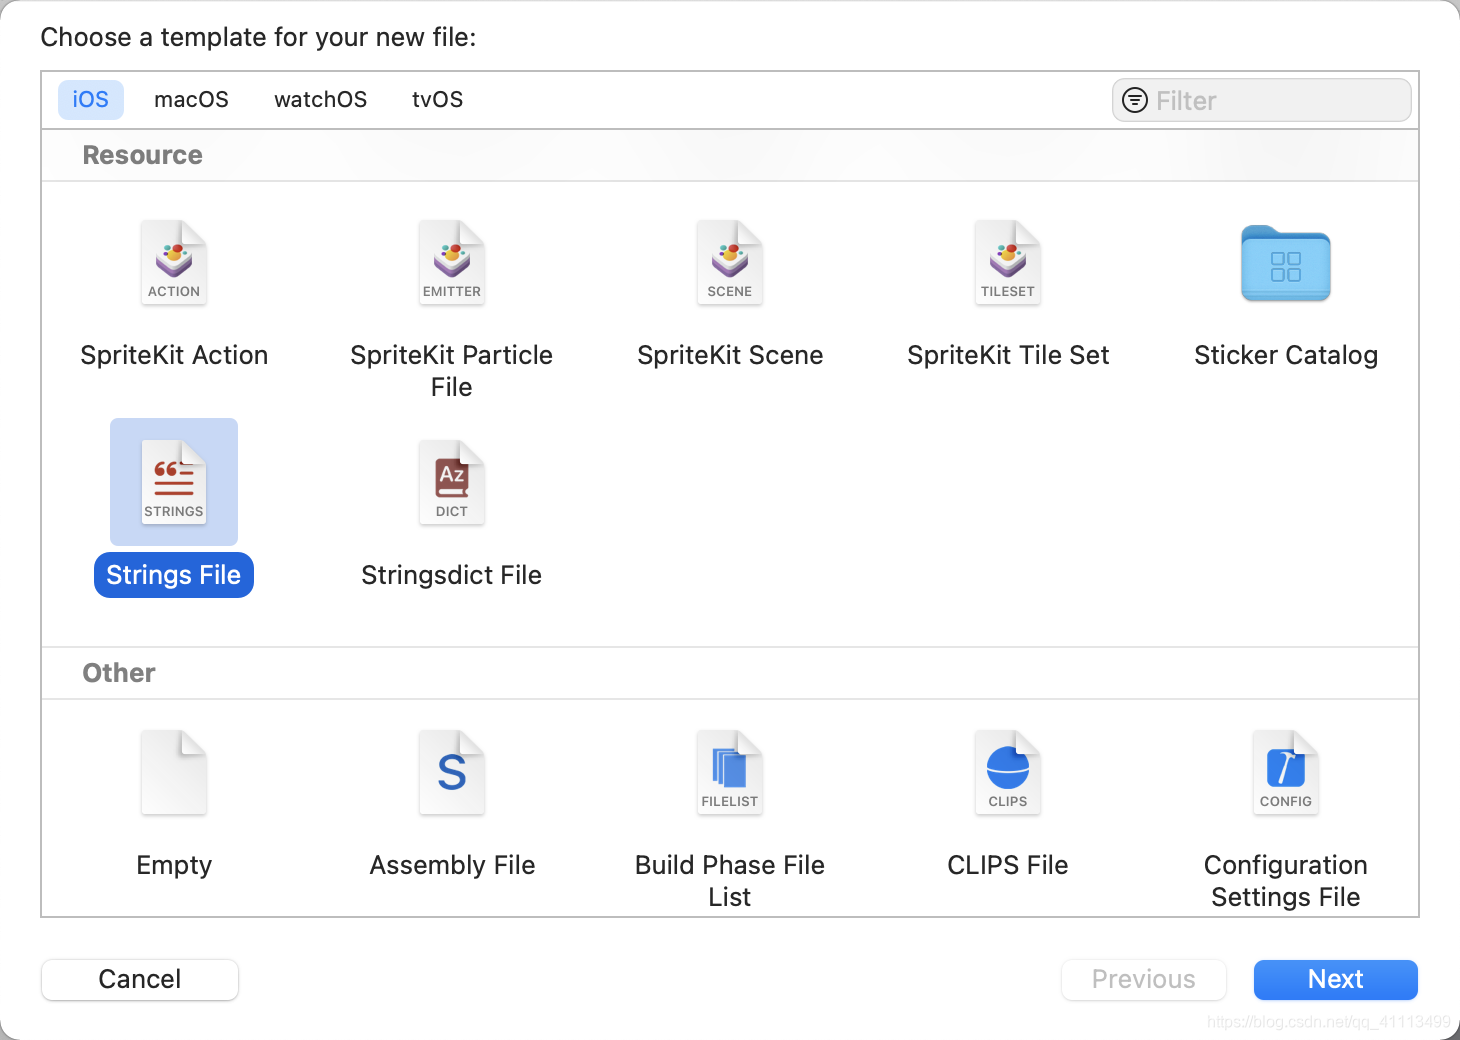Click the filter icon in search field

coord(1135,100)
